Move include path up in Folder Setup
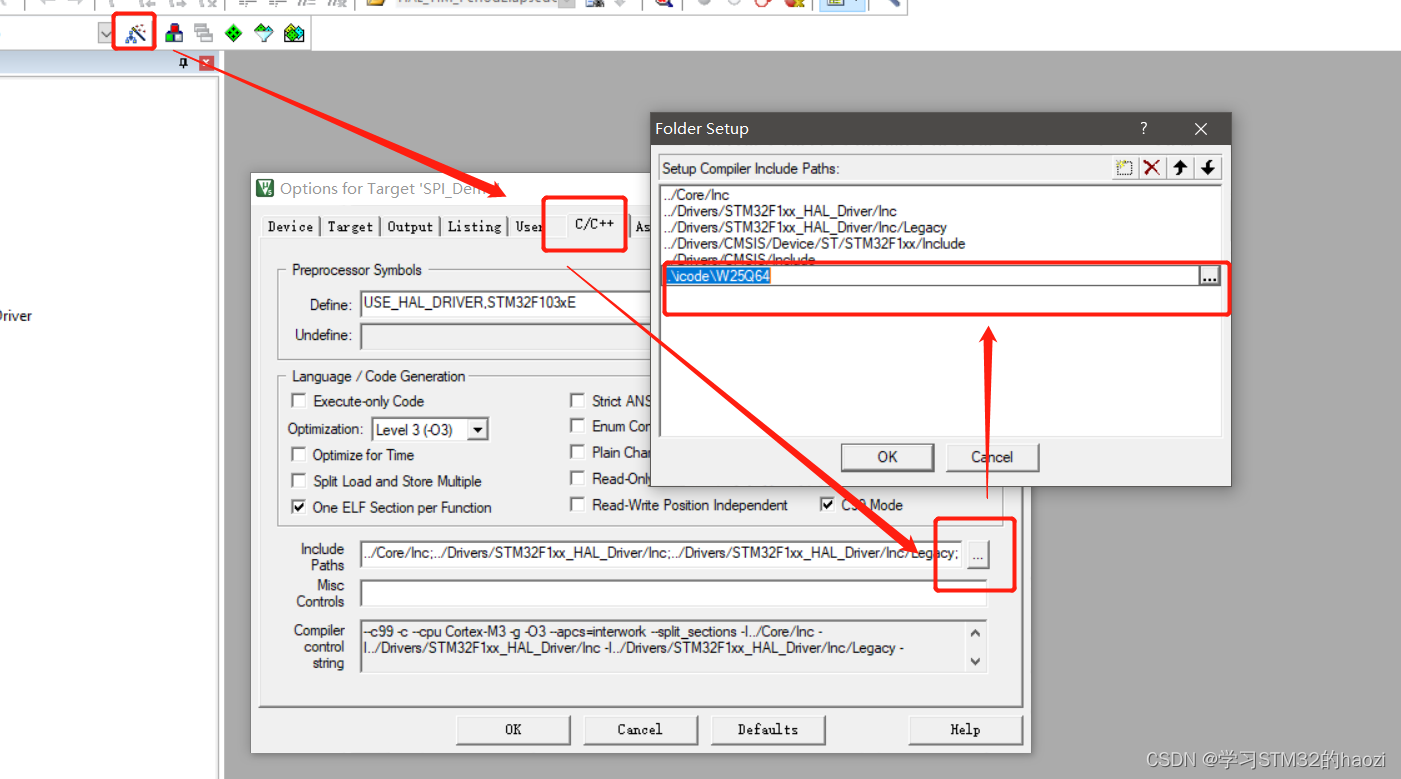This screenshot has height=779, width=1401. click(1180, 168)
